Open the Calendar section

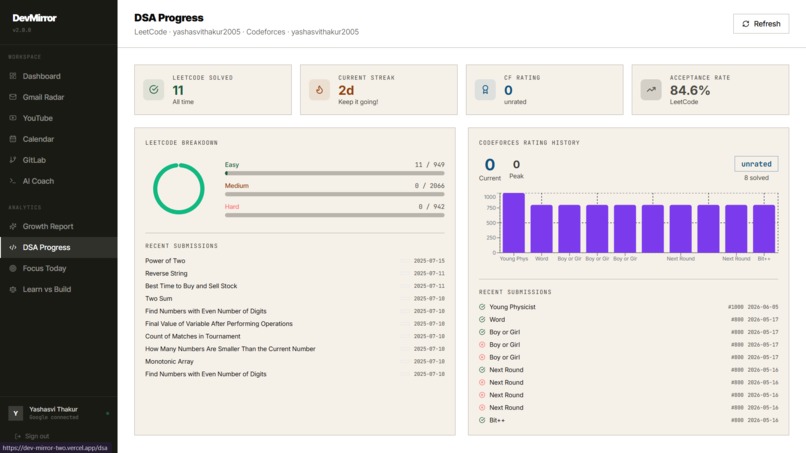[x=59, y=139]
